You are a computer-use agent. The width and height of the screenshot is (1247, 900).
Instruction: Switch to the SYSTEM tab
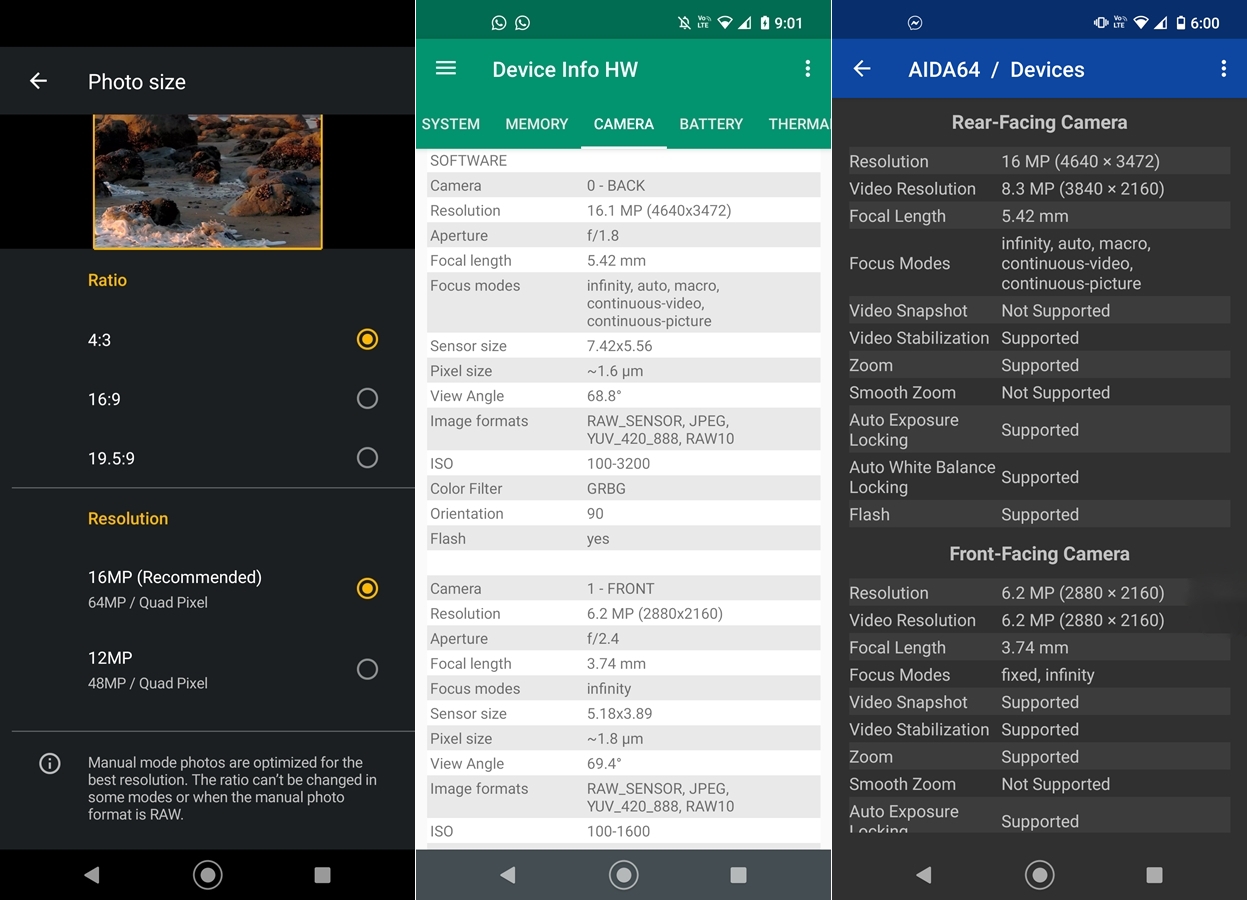[x=451, y=124]
